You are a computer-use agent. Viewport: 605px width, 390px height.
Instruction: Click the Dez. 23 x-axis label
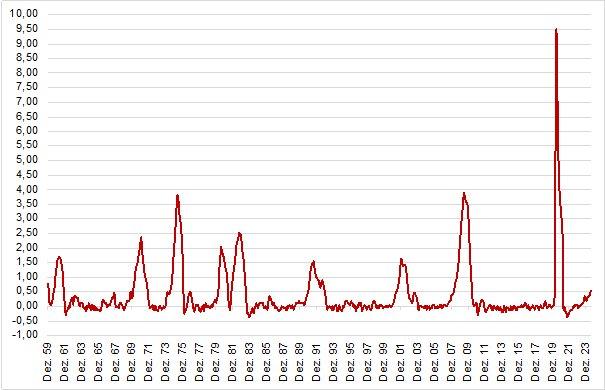pos(586,362)
